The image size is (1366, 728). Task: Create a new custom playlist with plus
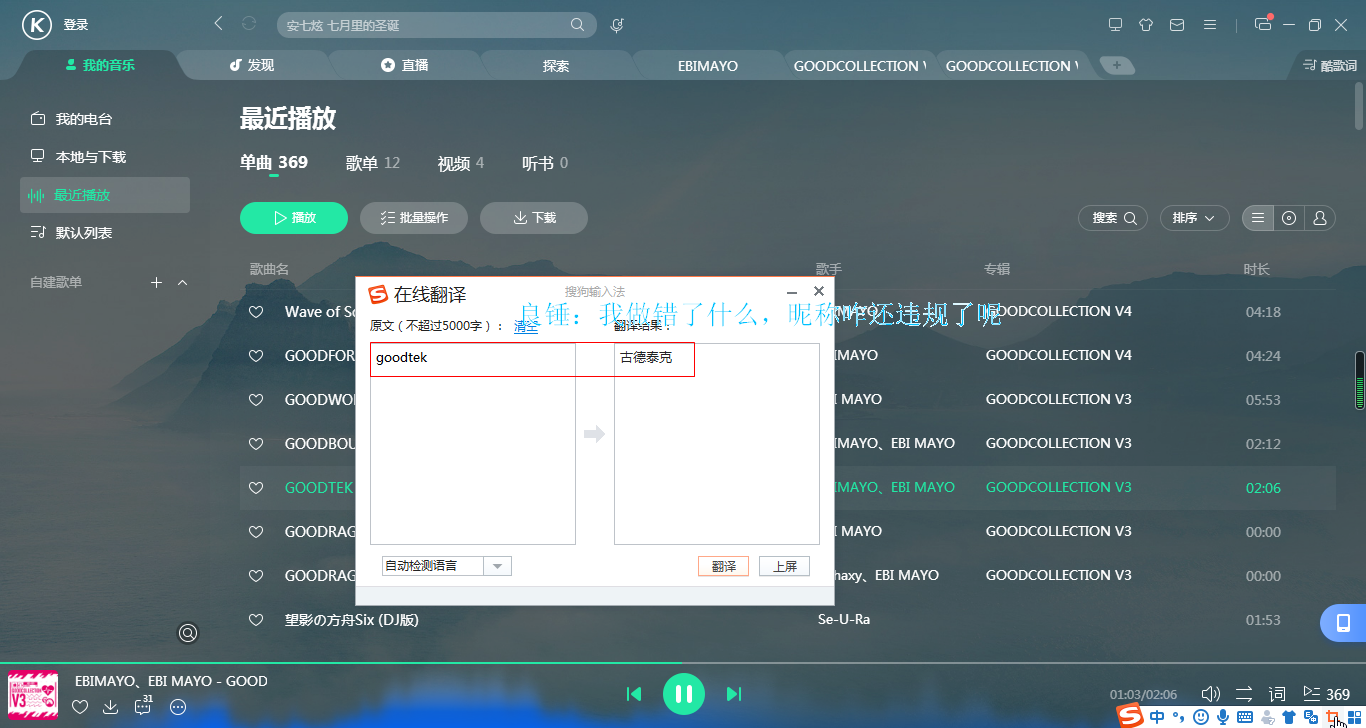pos(156,283)
